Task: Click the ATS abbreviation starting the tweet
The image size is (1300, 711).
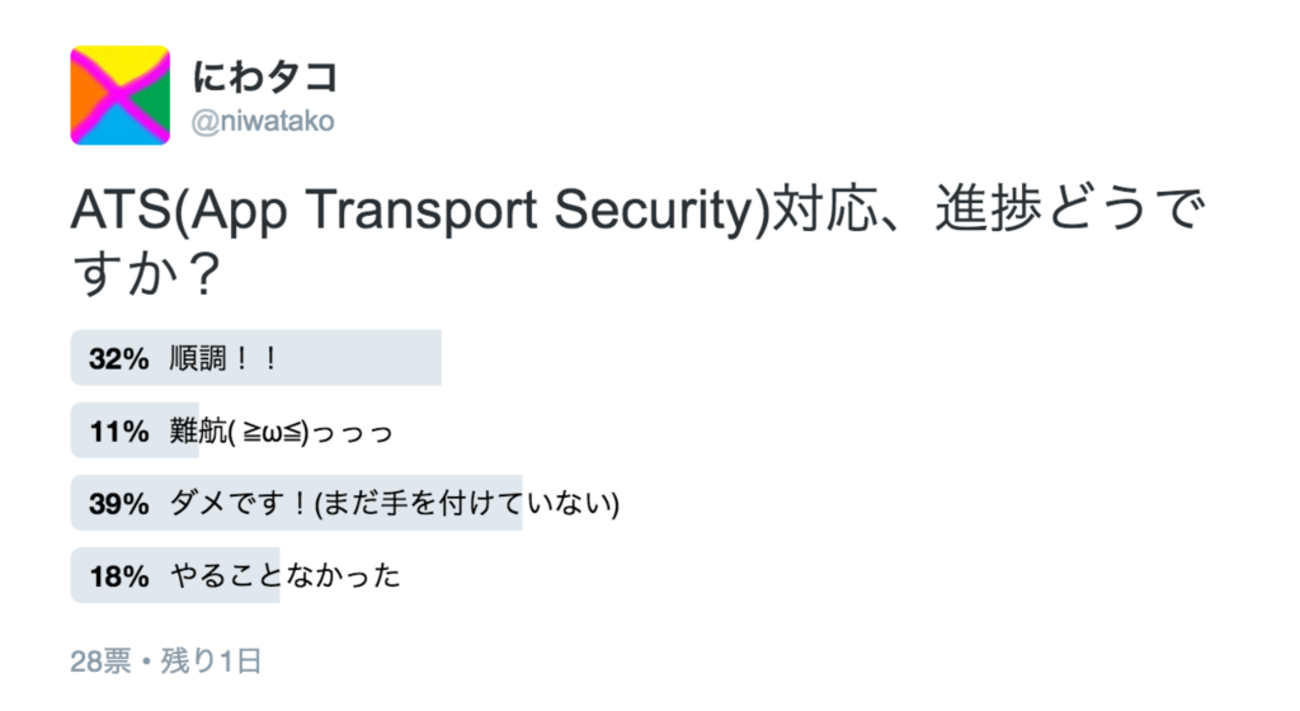Action: pos(113,212)
